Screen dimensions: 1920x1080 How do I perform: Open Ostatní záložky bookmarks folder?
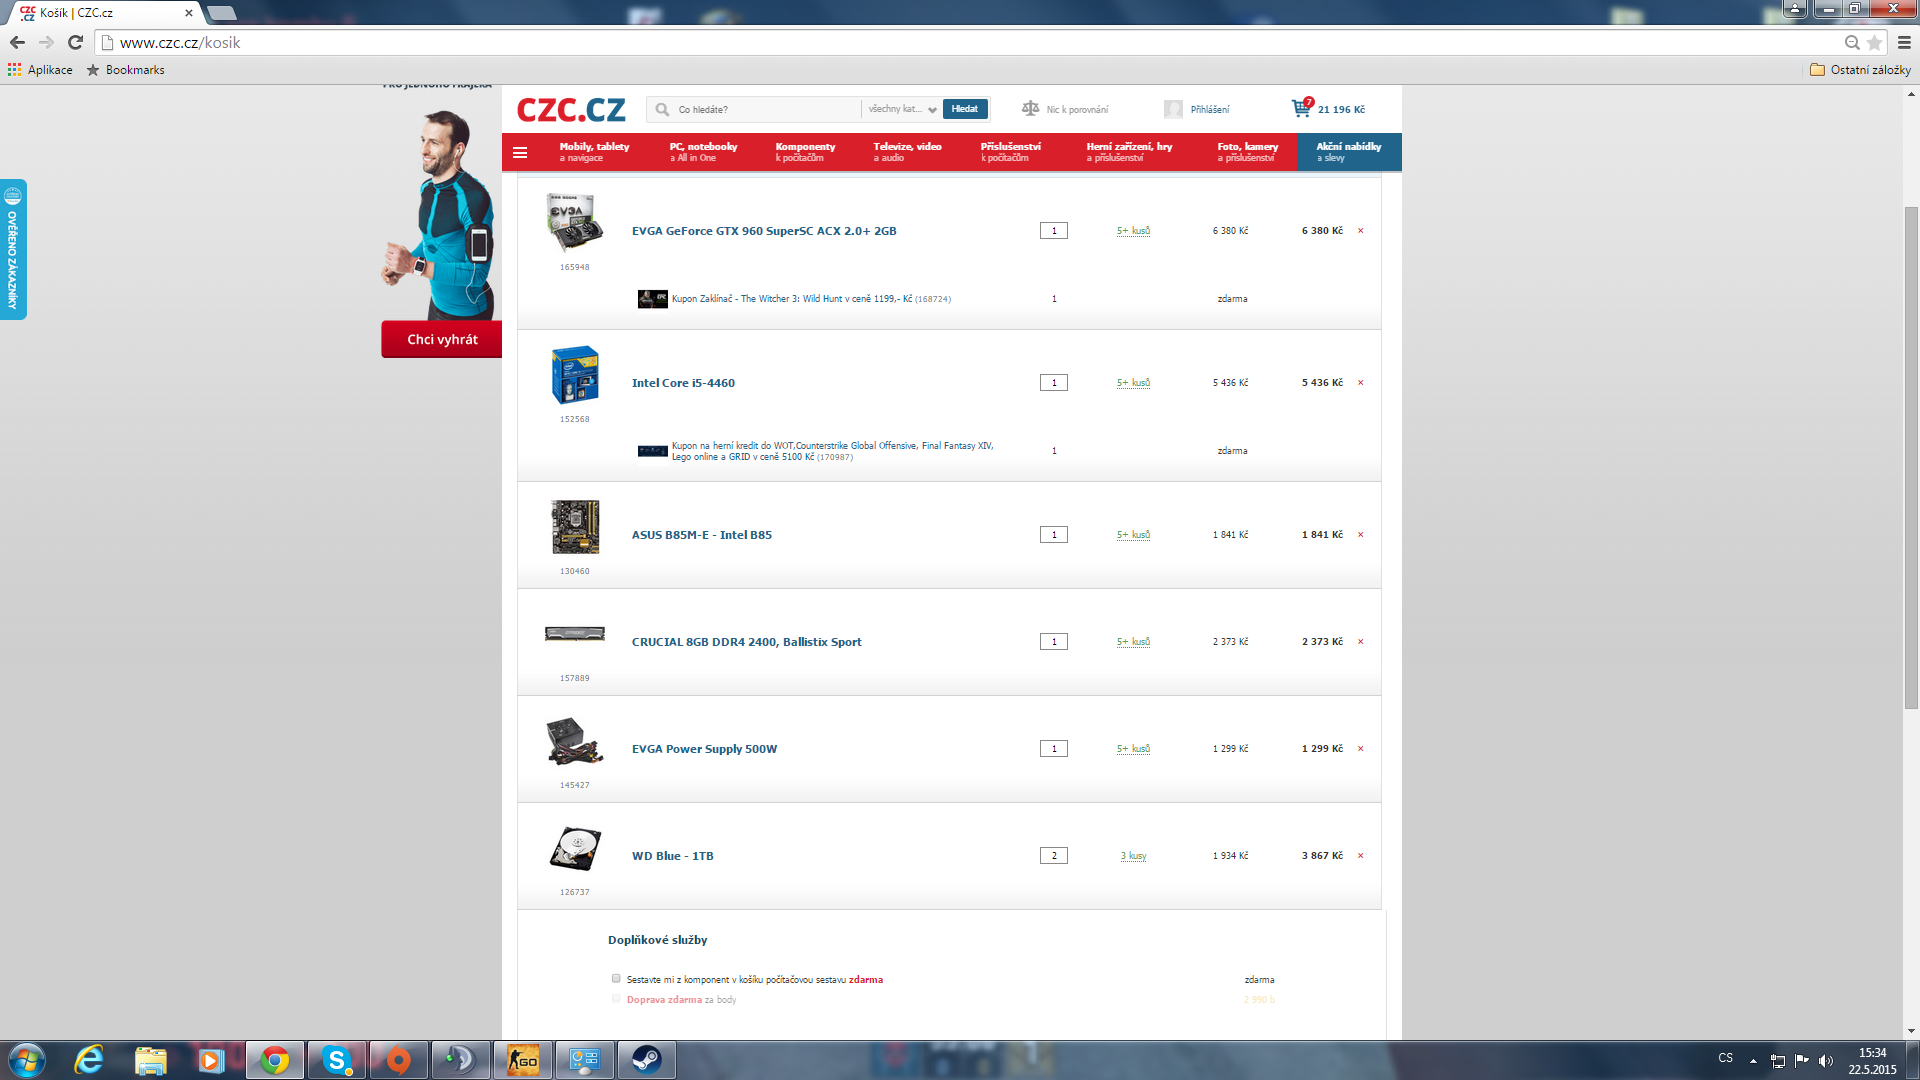(x=1861, y=70)
